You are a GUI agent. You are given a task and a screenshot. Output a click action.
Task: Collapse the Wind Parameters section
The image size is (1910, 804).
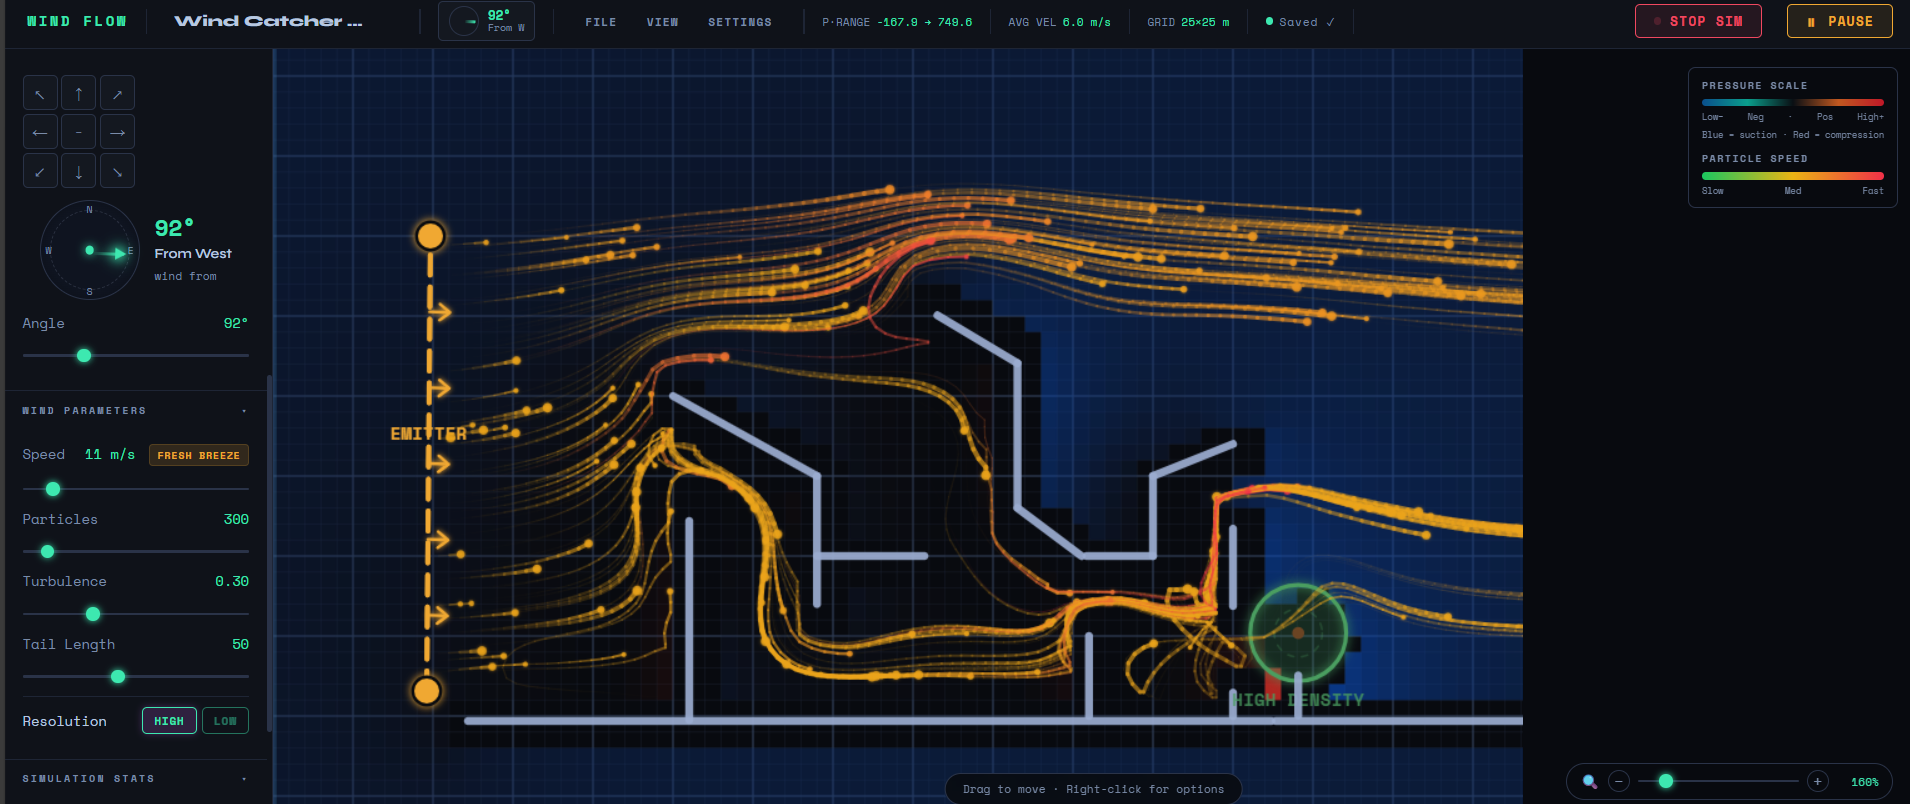pos(135,411)
